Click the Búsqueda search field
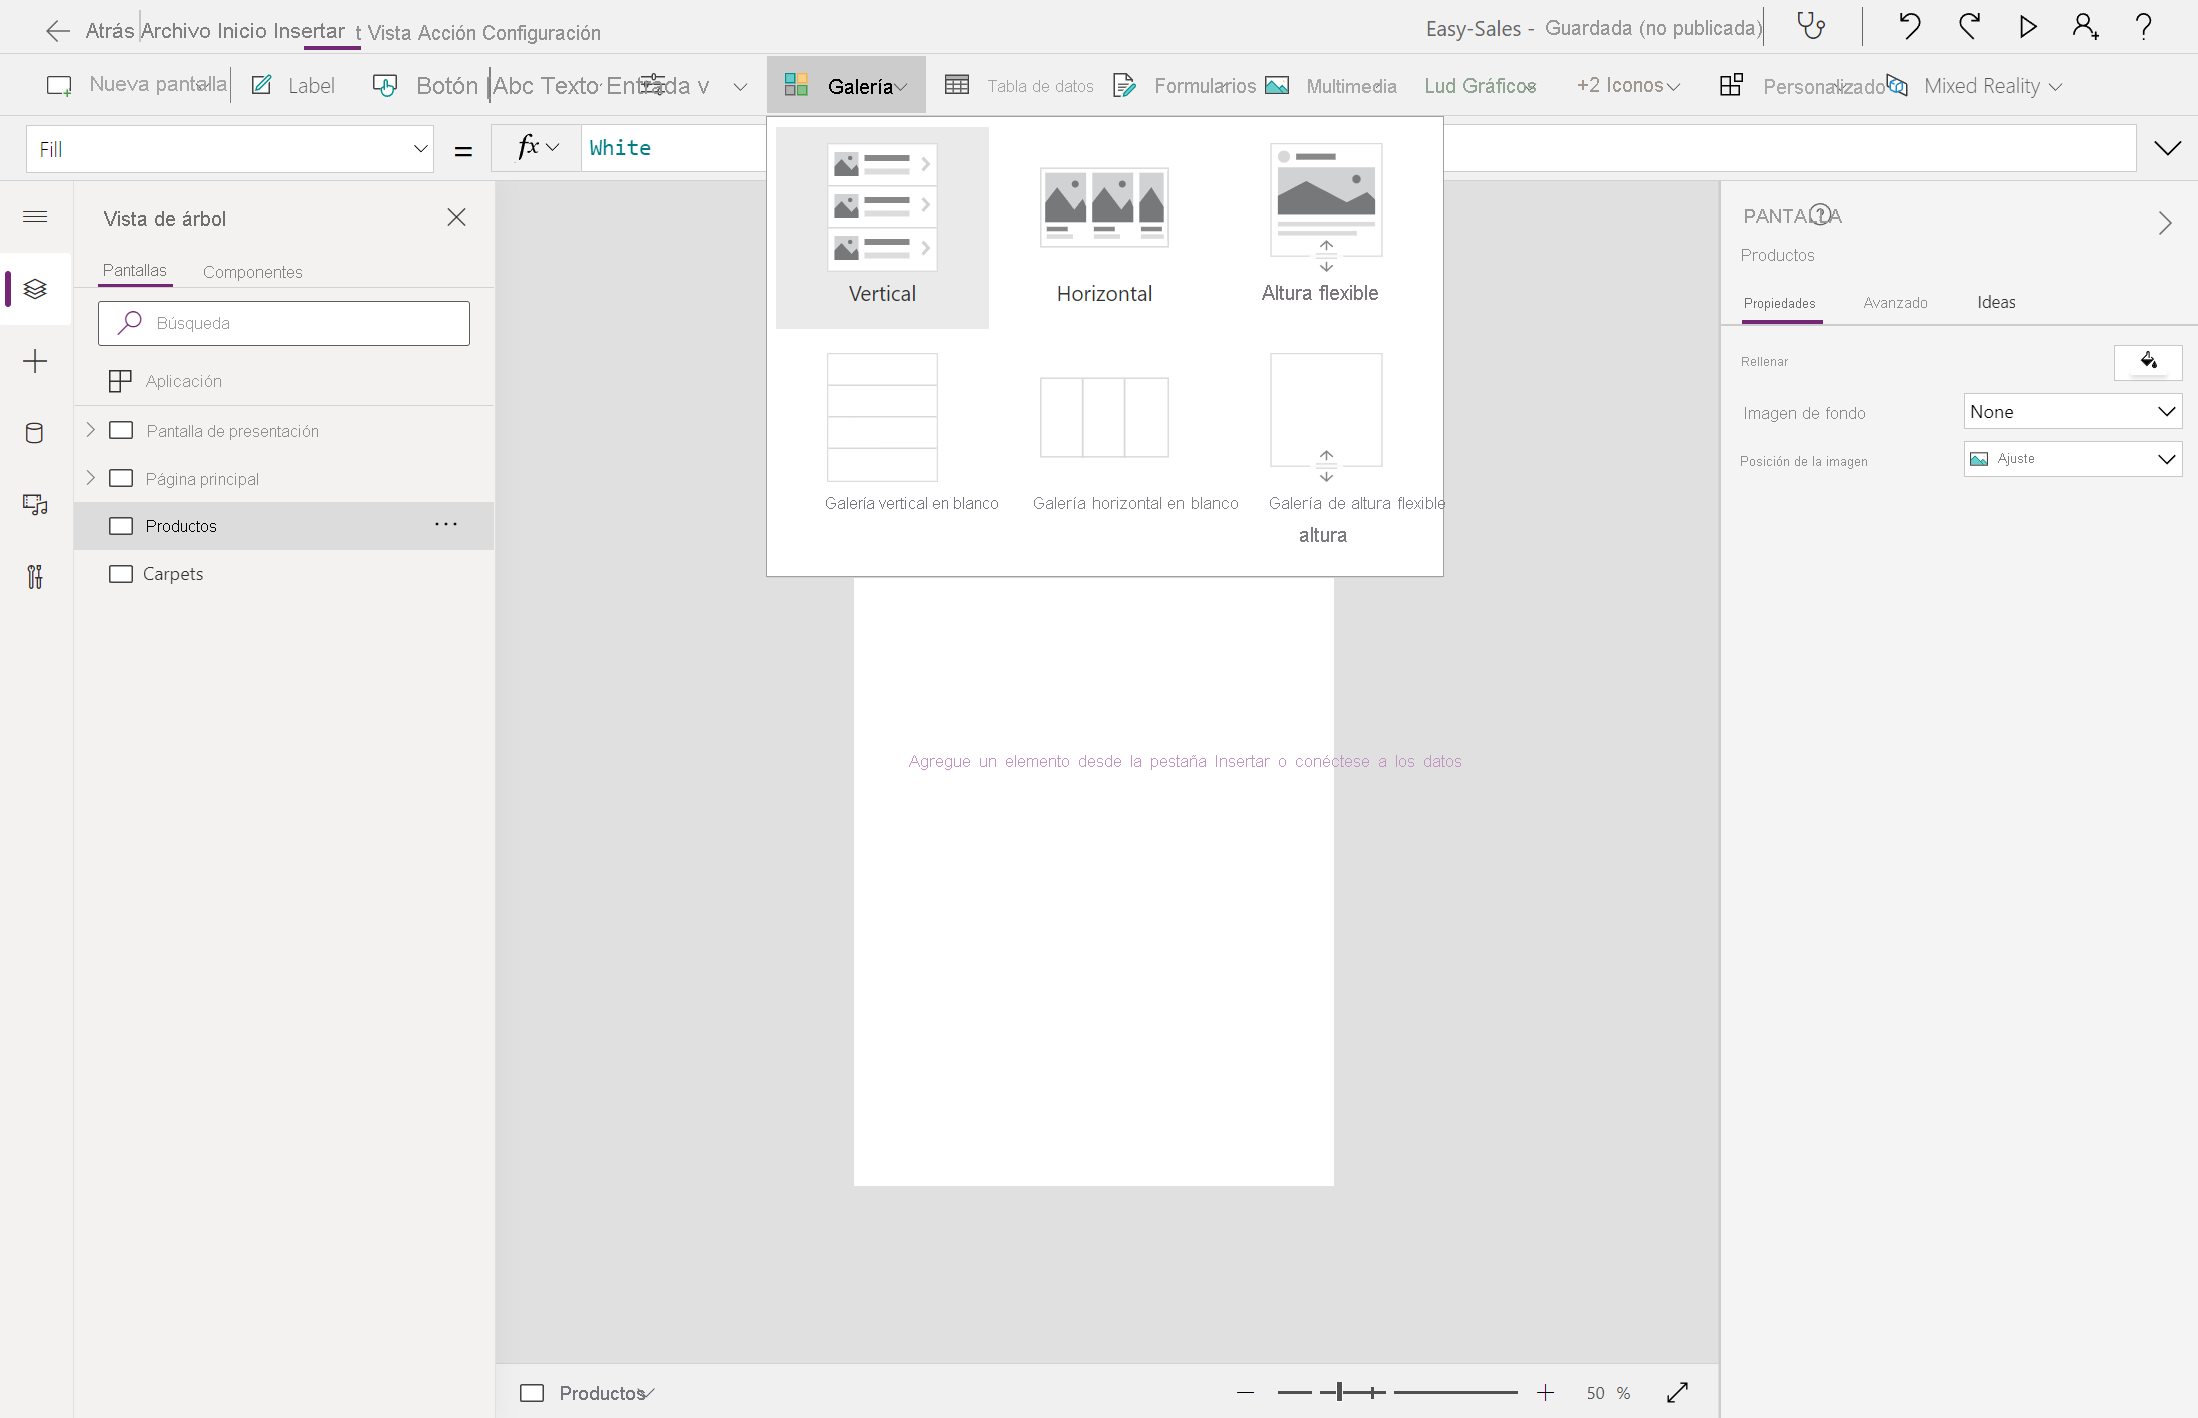Viewport: 2198px width, 1418px height. tap(284, 323)
